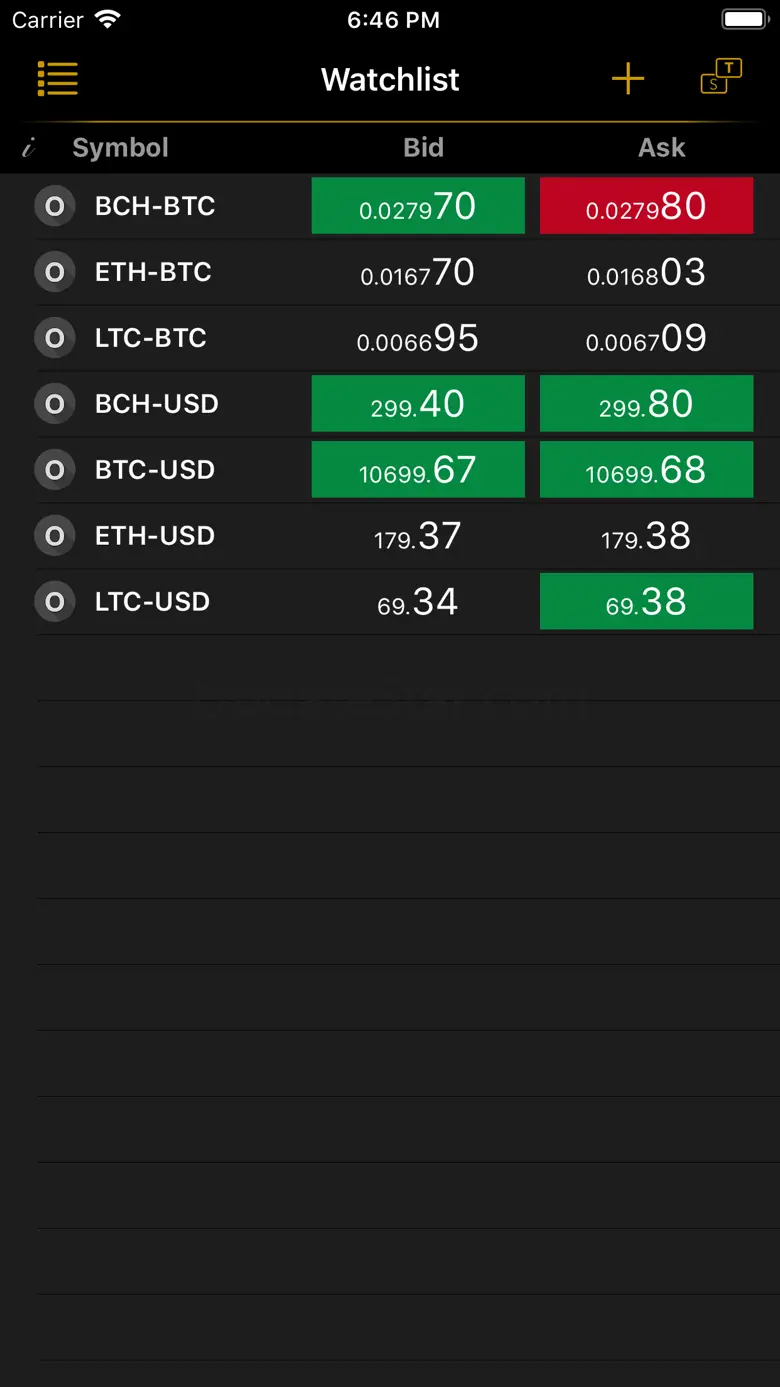
Task: Tap the O circle beside BCH-BTC
Action: [55, 206]
